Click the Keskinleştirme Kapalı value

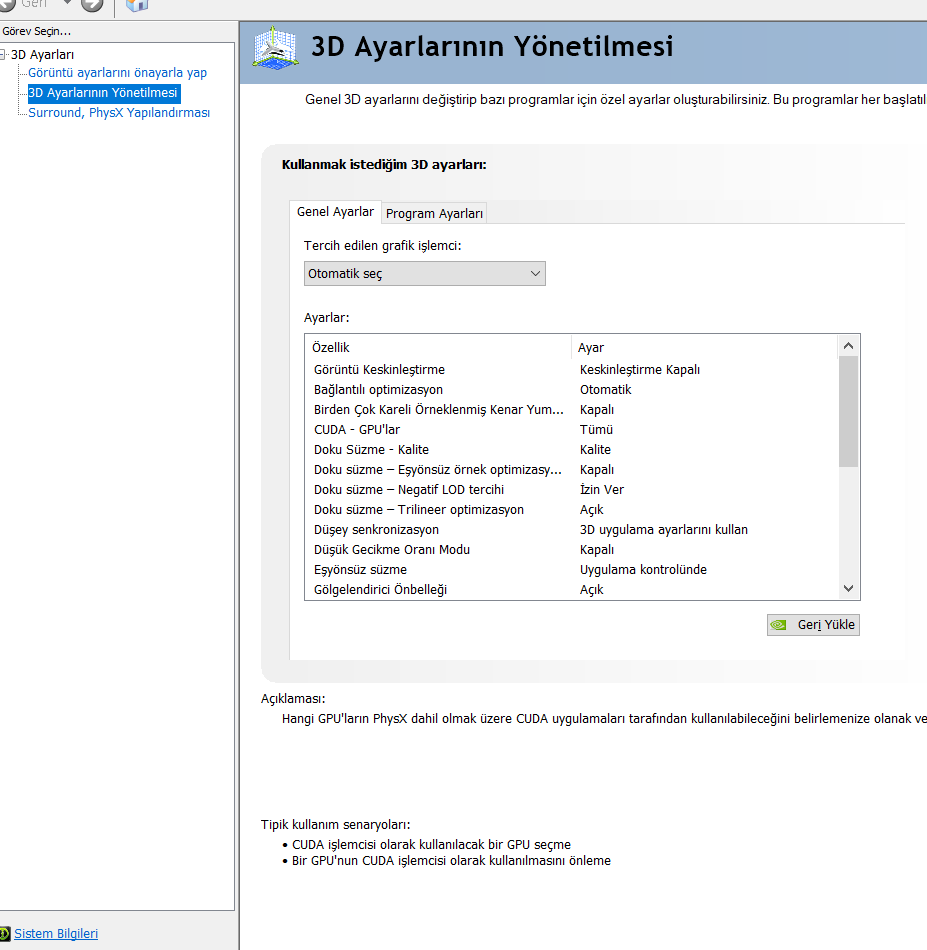click(x=640, y=370)
